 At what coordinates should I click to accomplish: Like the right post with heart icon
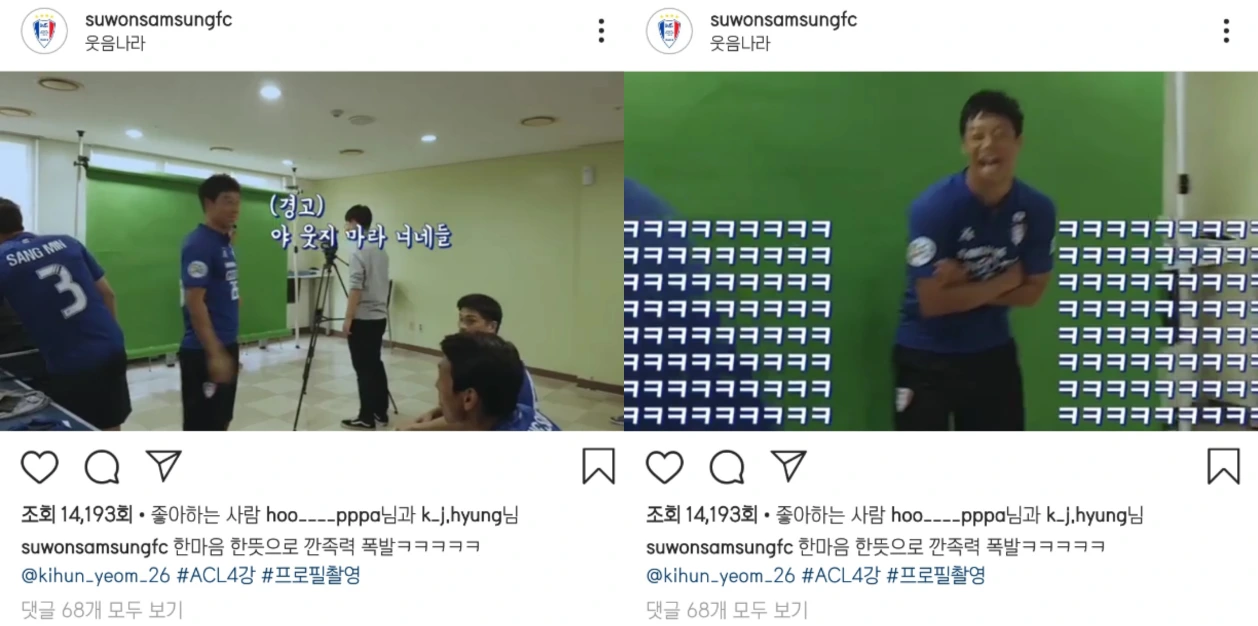(x=665, y=467)
